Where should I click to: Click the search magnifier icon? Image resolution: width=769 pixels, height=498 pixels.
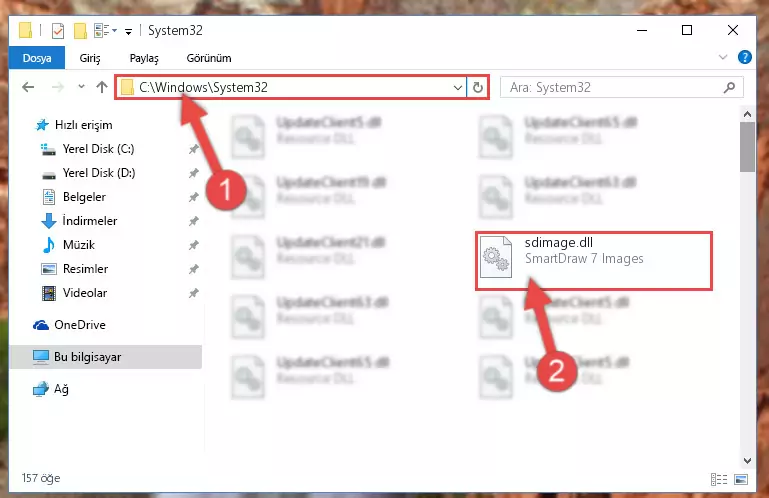[x=729, y=88]
